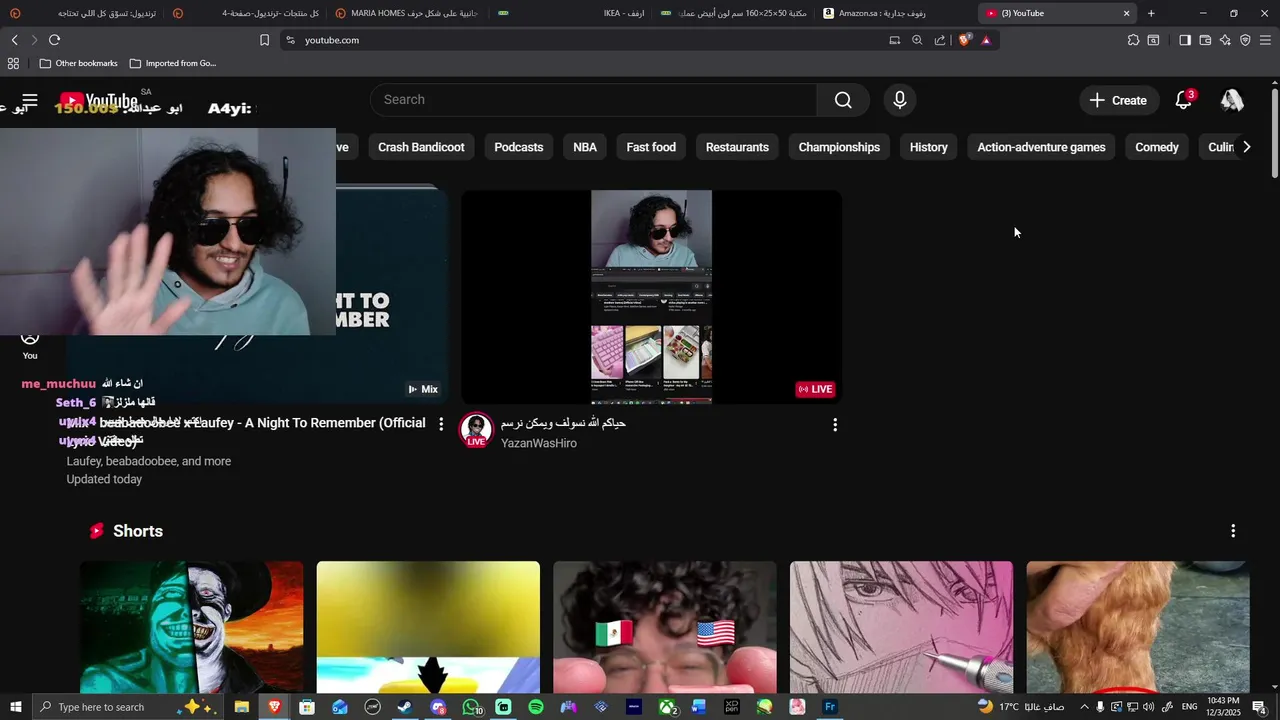Open WhatsApp from the taskbar
The width and height of the screenshot is (1280, 720).
(x=470, y=707)
